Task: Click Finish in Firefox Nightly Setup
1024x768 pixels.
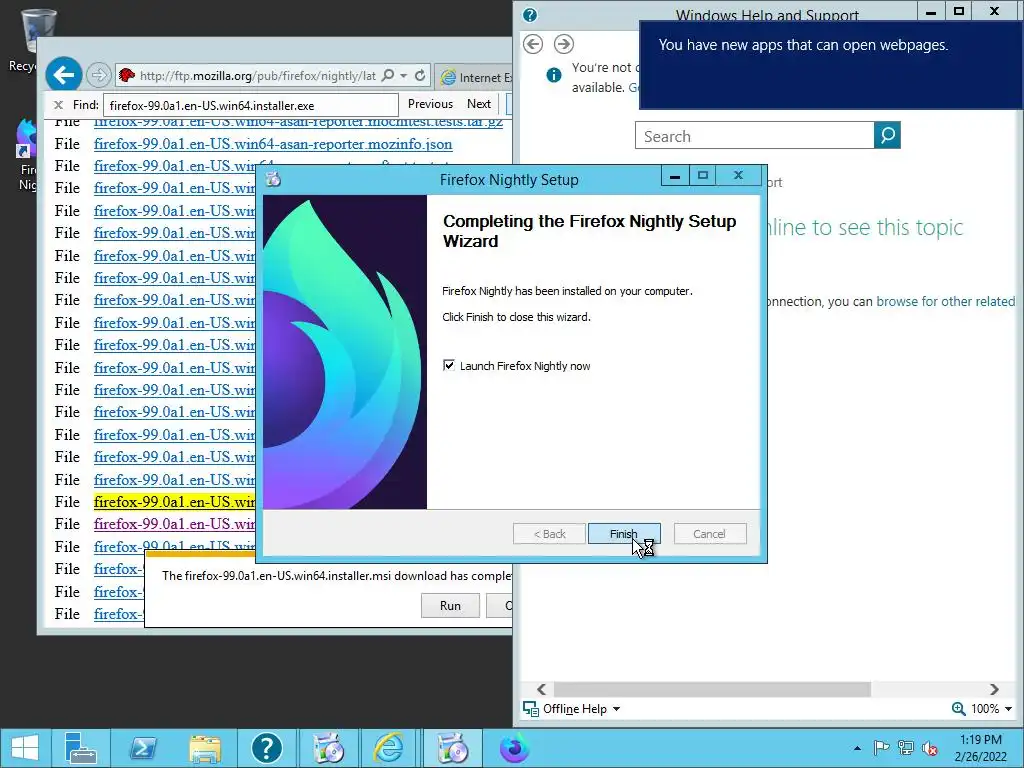Action: [x=624, y=534]
